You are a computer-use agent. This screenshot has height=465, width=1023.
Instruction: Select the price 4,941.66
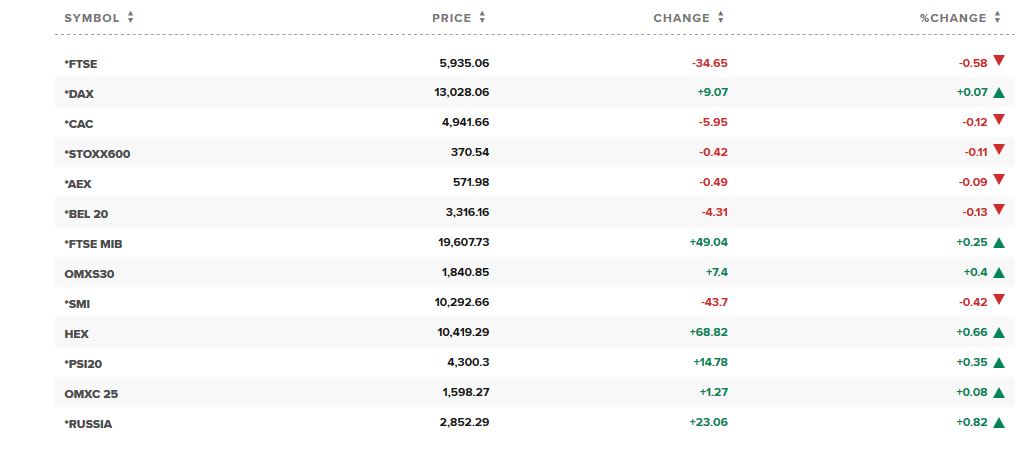[465, 123]
